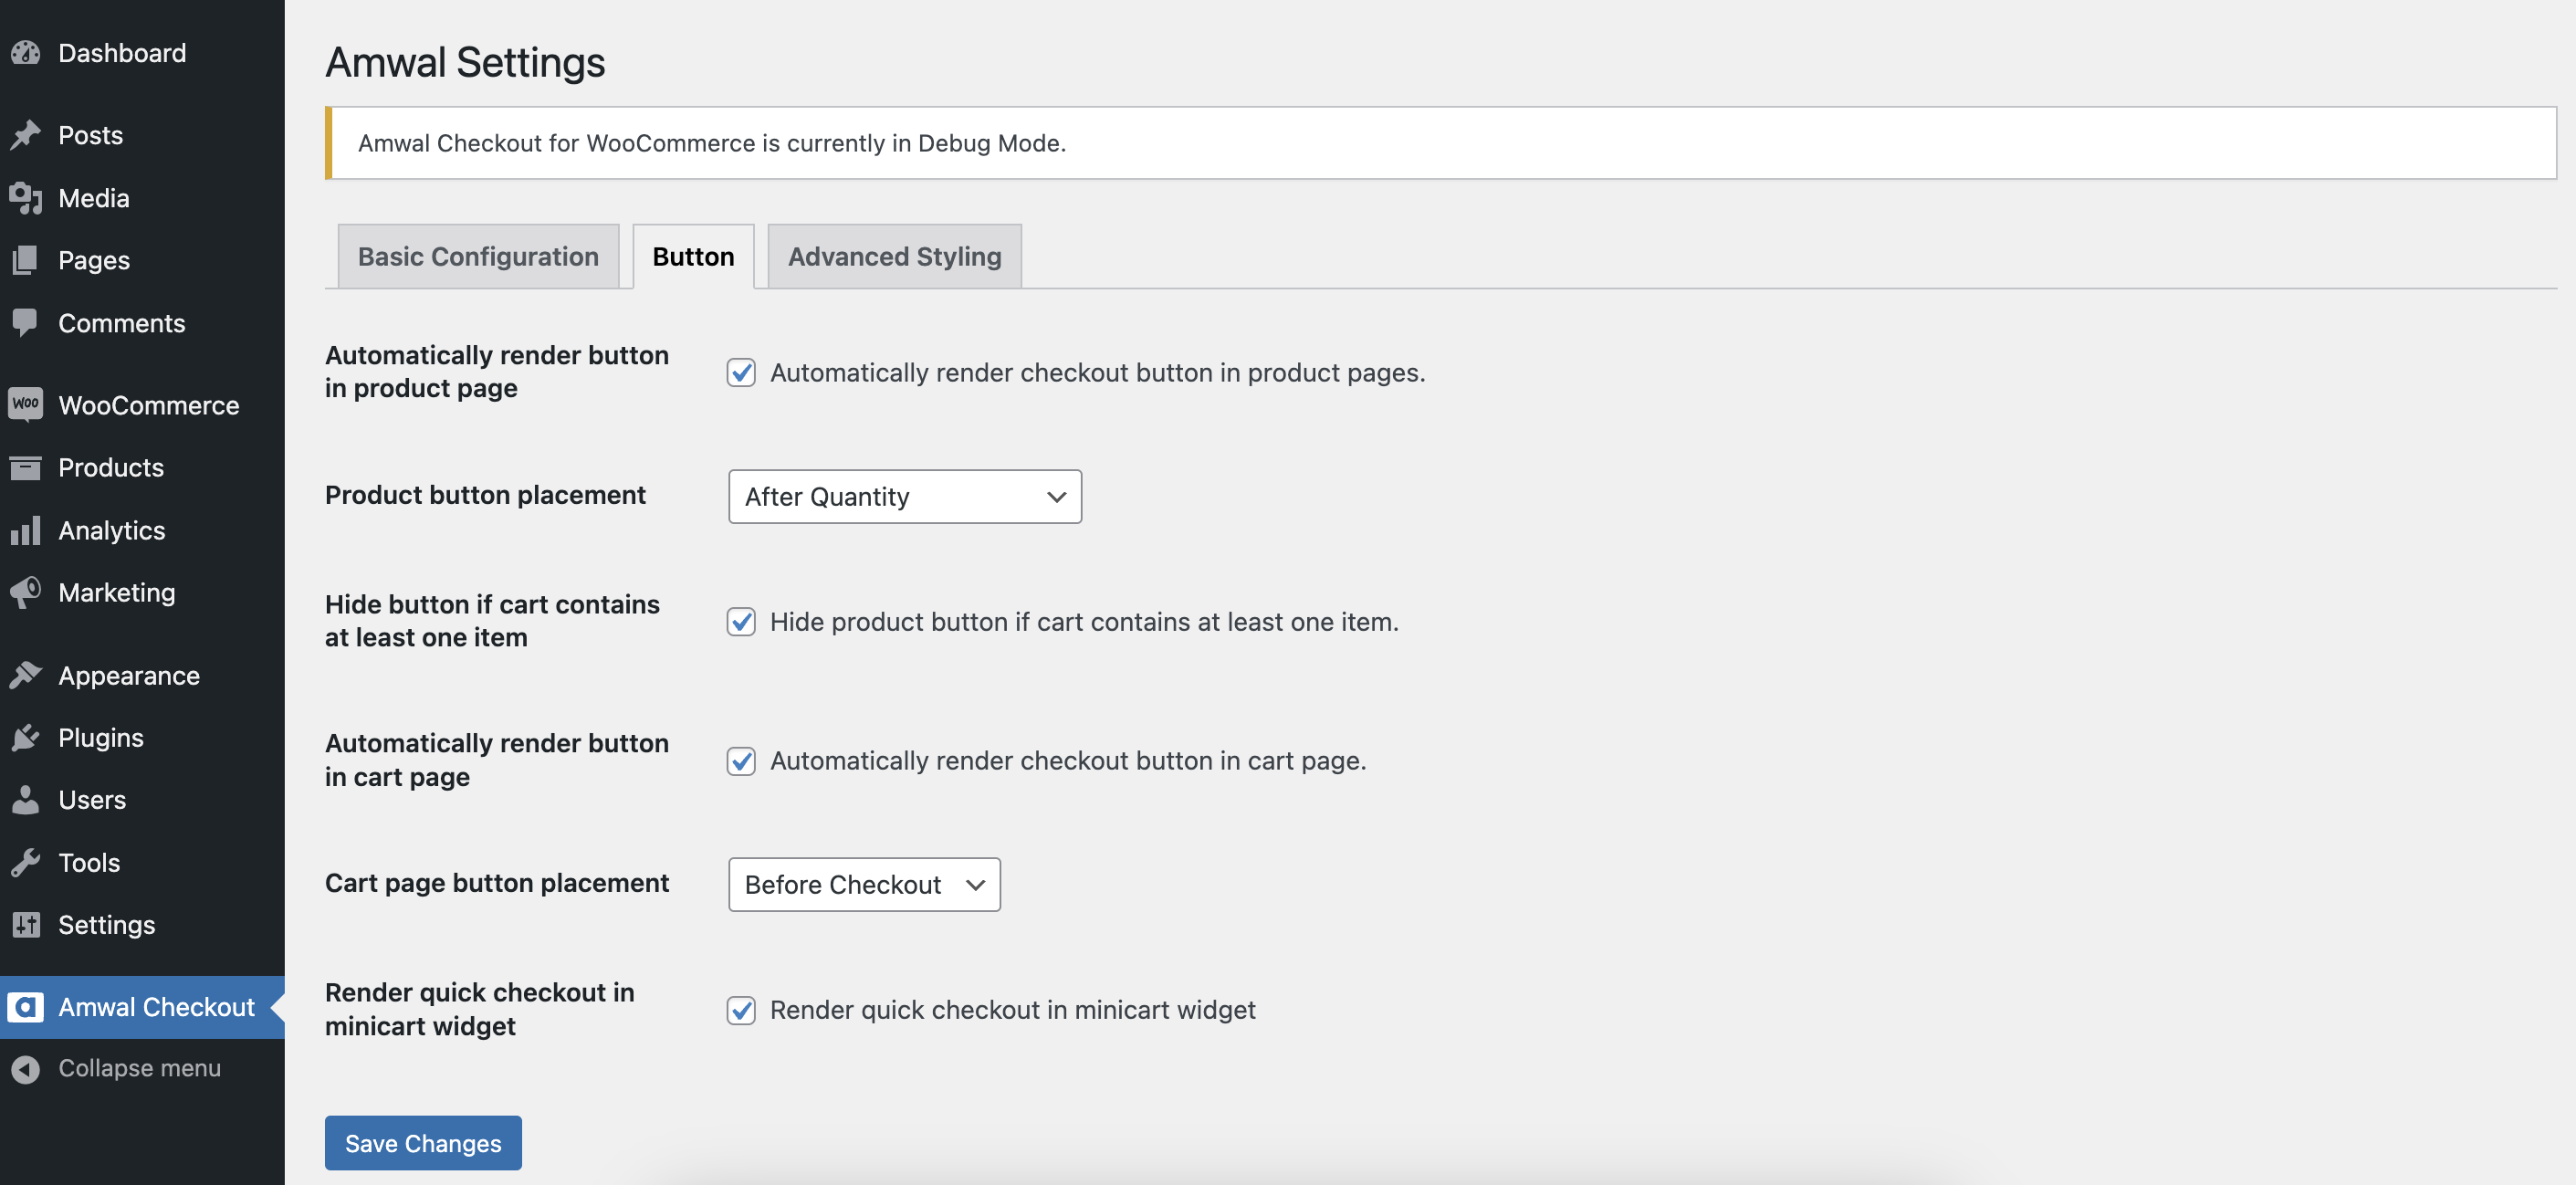The image size is (2576, 1185).
Task: Click the Collapse menu arrow icon
Action: coord(26,1068)
